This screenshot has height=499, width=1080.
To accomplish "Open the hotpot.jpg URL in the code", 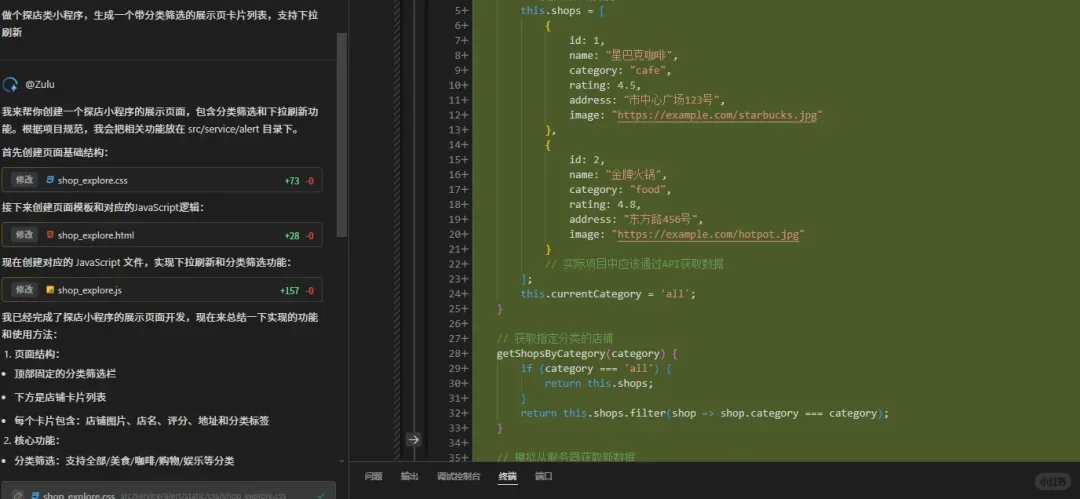I will coord(708,234).
